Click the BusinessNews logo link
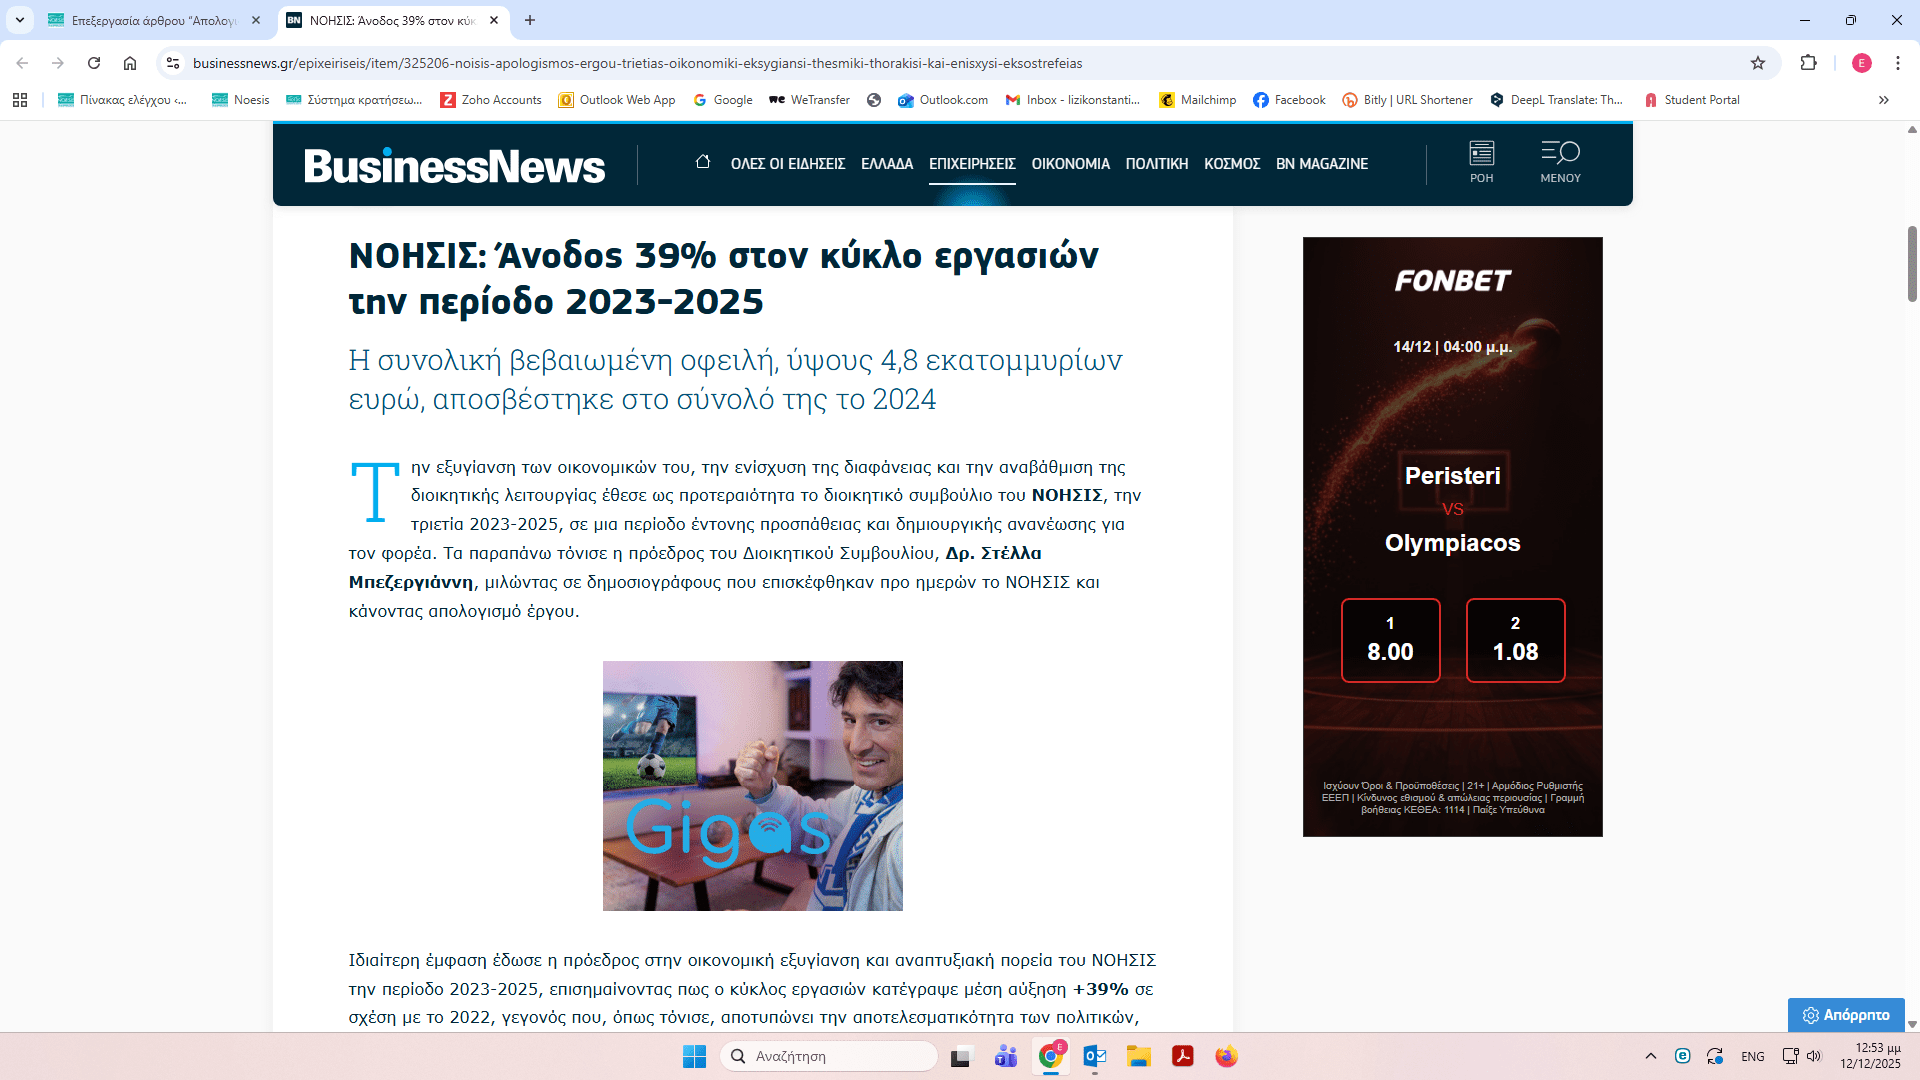Viewport: 1920px width, 1080px height. pos(454,166)
